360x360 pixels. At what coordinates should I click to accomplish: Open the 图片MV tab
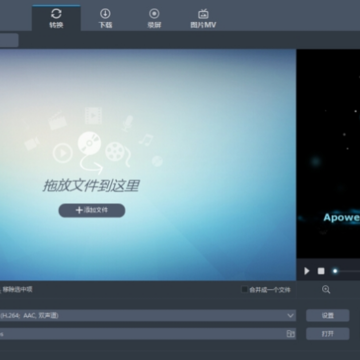pos(203,18)
